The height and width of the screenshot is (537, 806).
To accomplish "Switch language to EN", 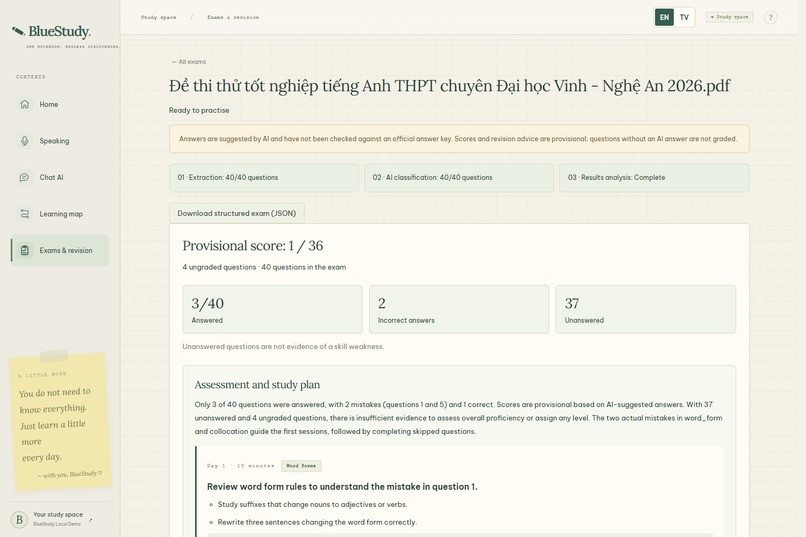I will coord(664,17).
